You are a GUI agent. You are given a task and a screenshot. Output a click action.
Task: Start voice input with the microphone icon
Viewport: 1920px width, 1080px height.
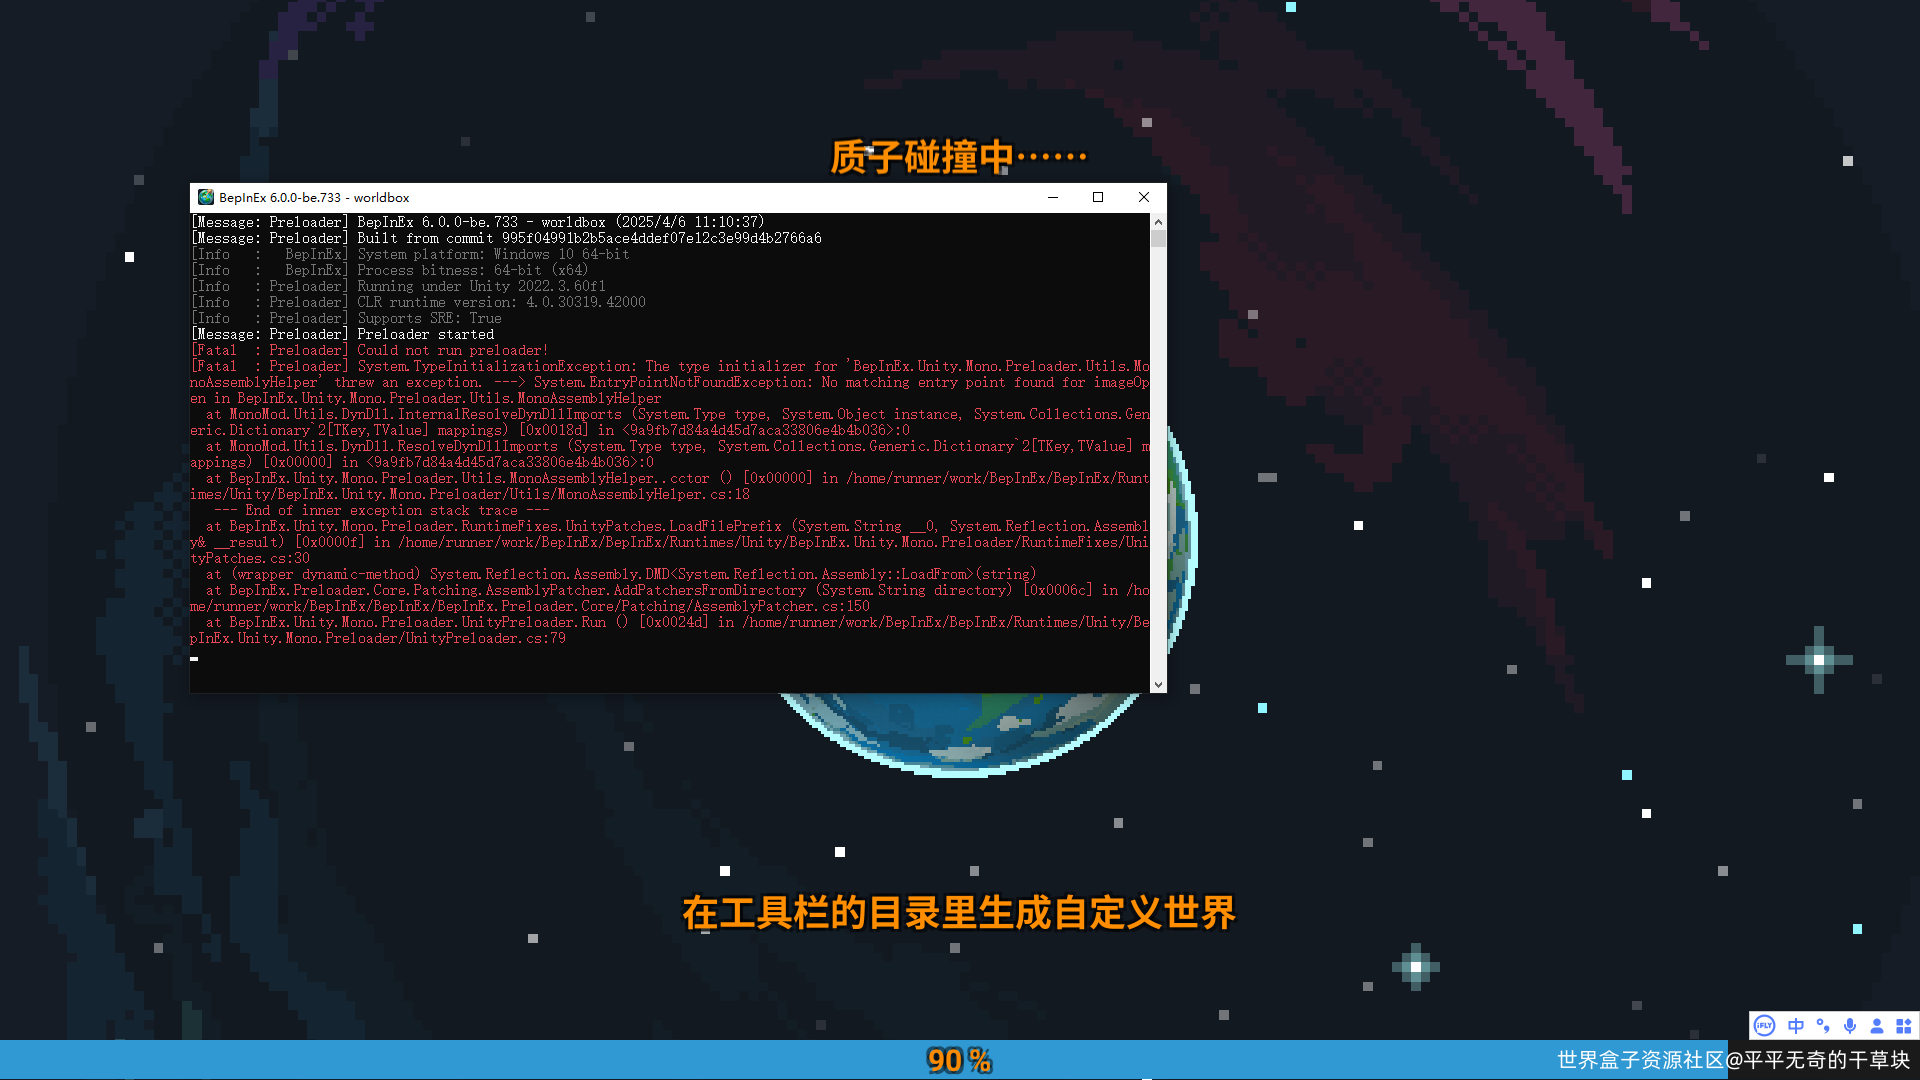1850,1026
